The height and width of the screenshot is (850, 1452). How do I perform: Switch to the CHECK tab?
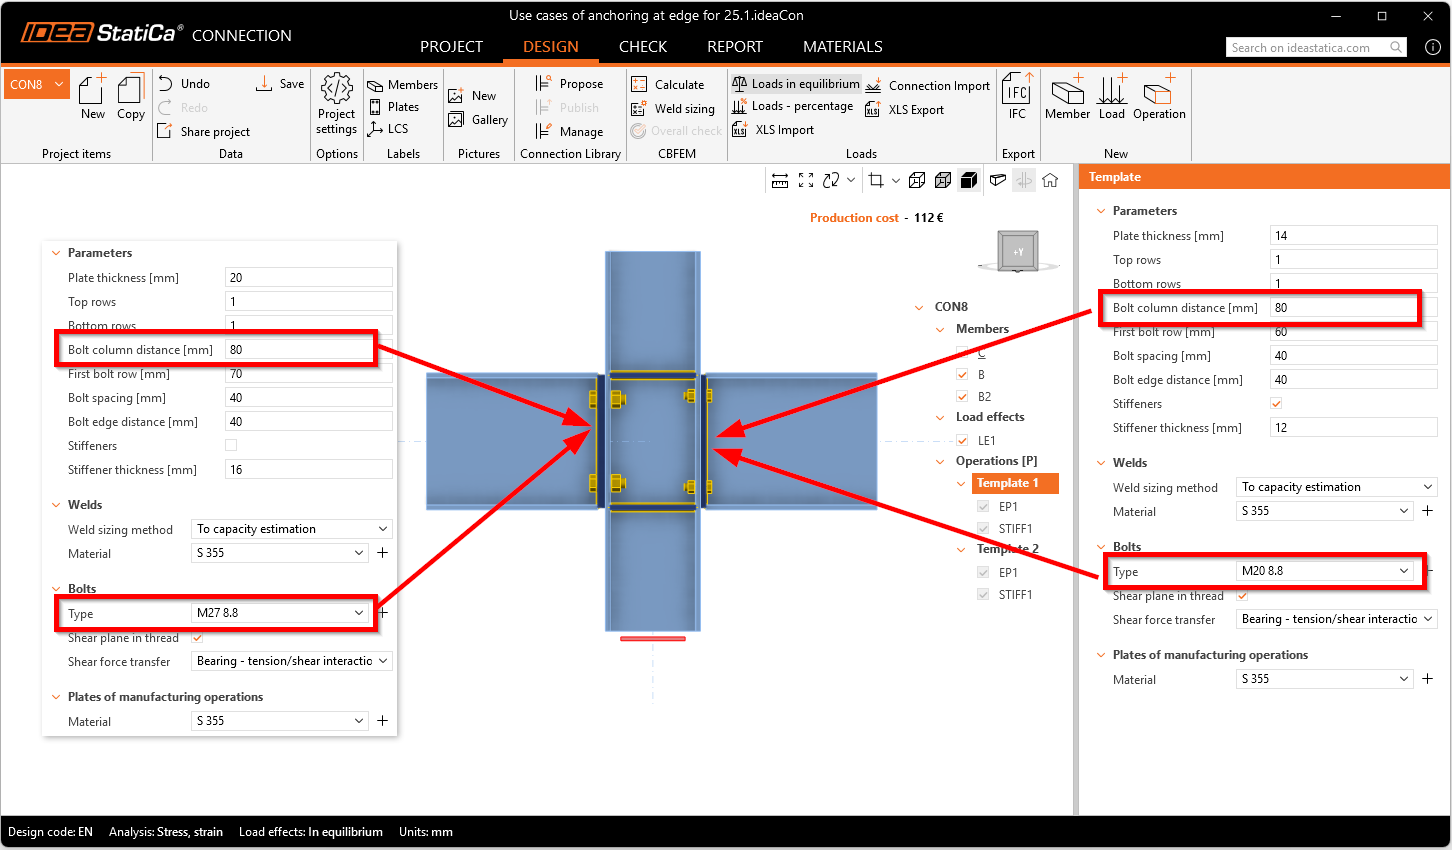[x=642, y=47]
